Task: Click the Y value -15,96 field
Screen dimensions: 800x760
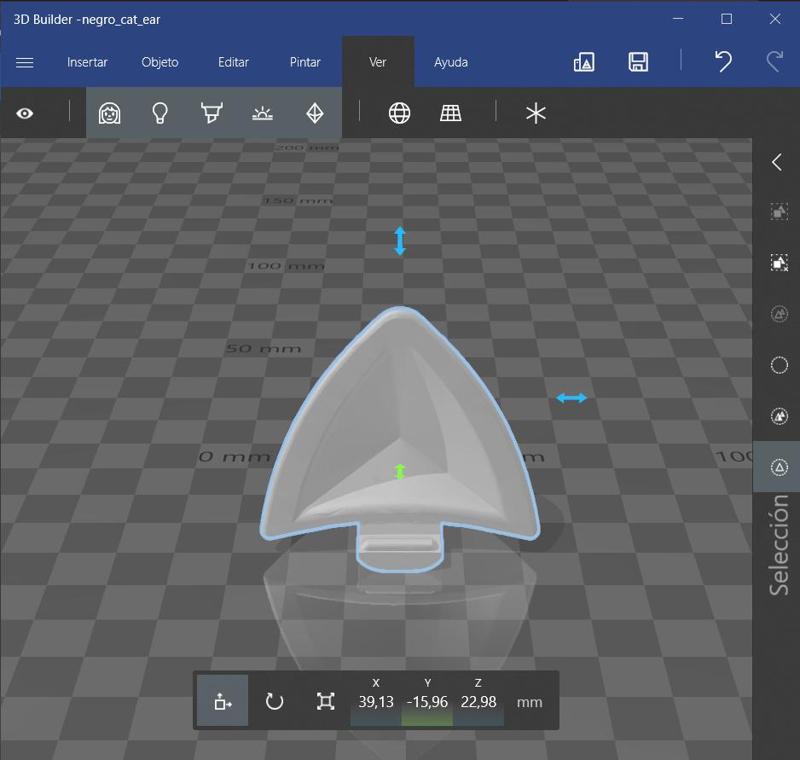Action: (x=427, y=702)
